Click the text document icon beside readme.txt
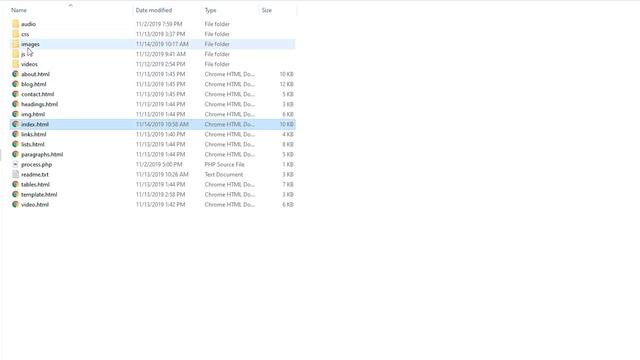The width and height of the screenshot is (640, 360). (x=16, y=174)
